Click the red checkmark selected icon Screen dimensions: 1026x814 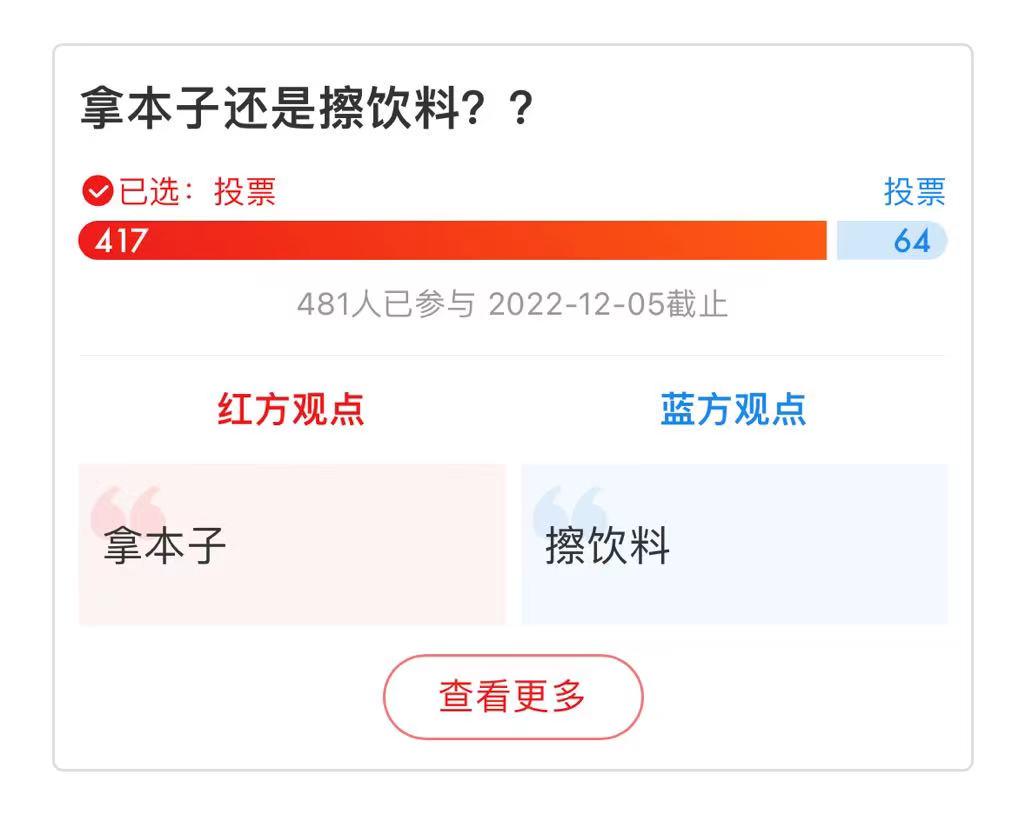tap(97, 190)
